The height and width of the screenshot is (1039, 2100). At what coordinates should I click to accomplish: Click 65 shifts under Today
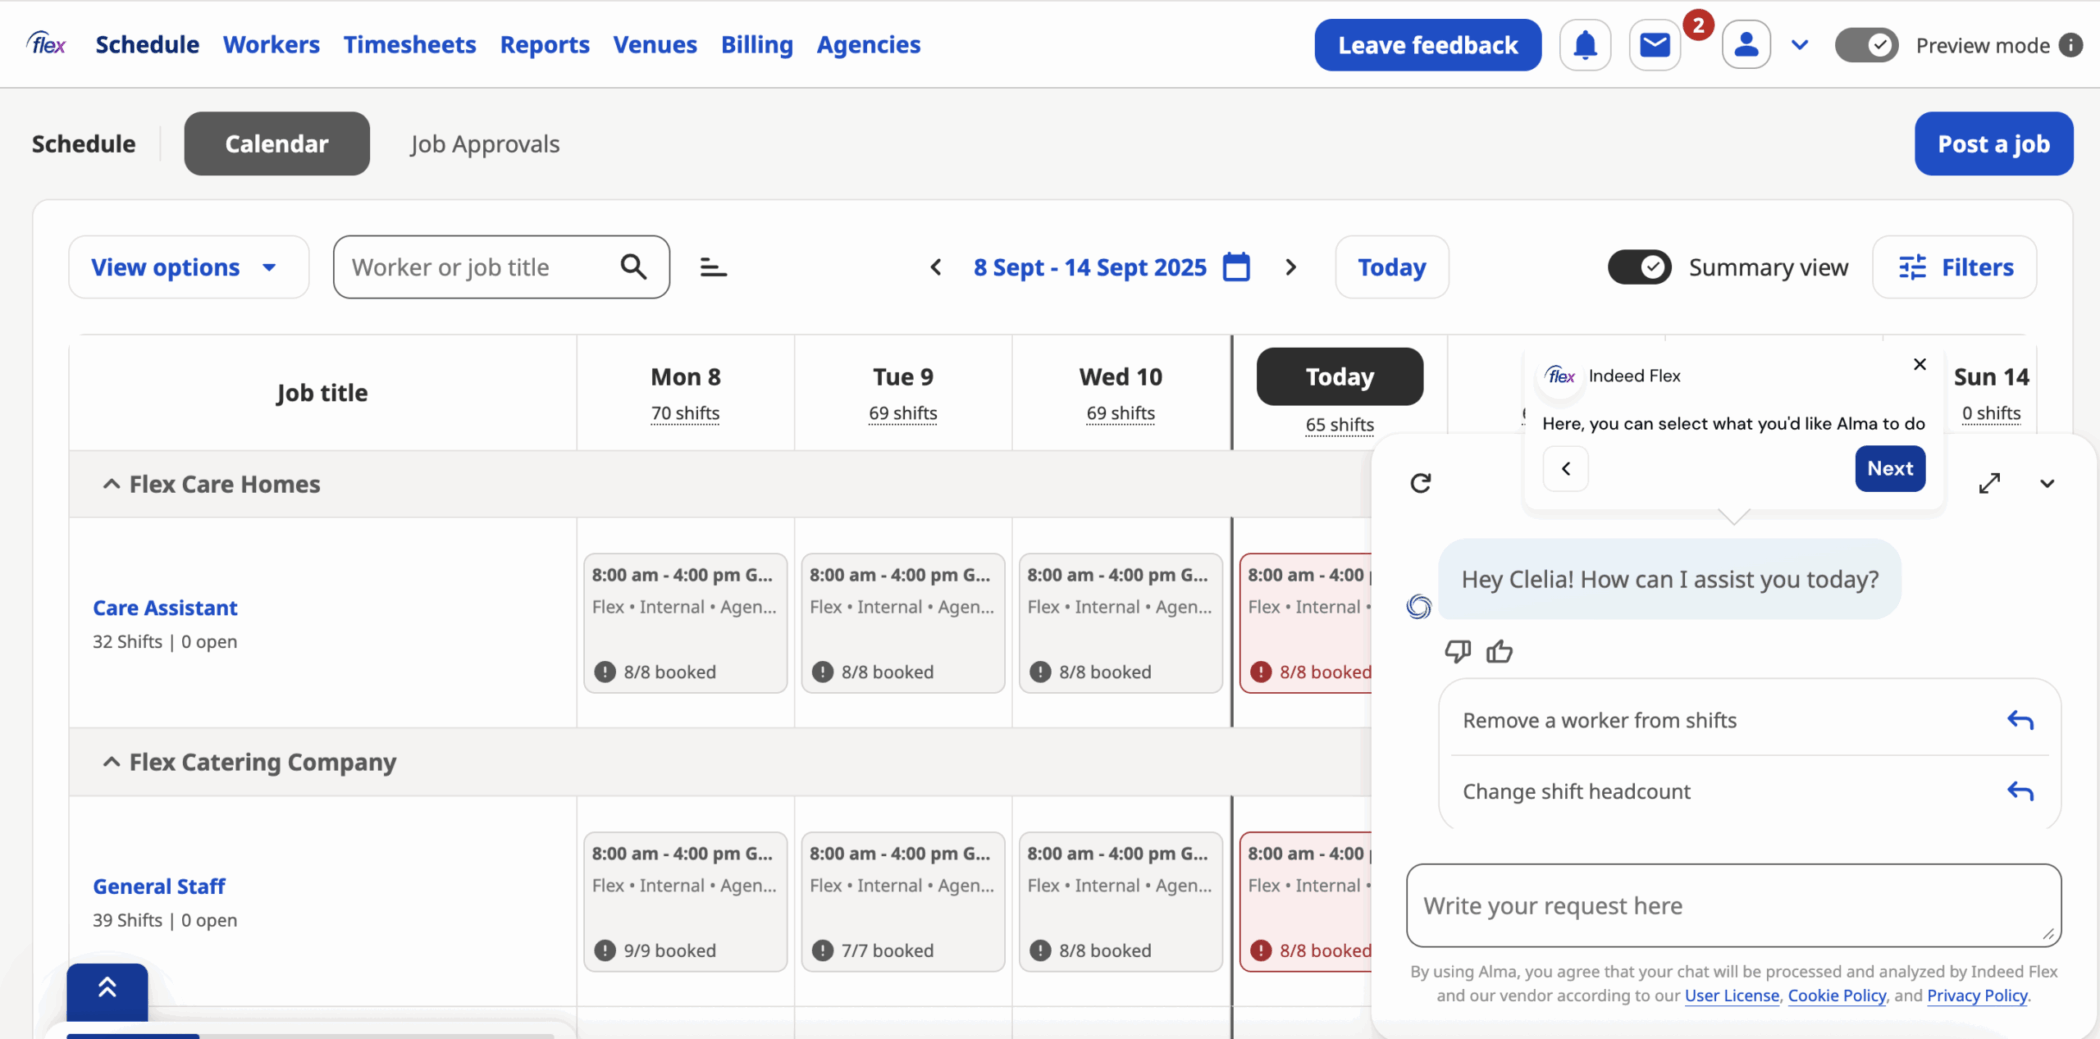[x=1339, y=425]
